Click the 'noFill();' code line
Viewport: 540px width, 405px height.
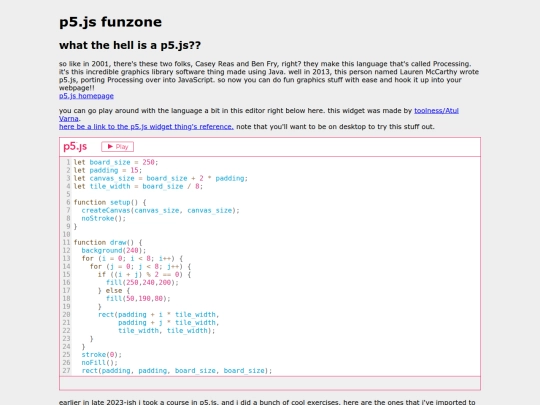tap(100, 362)
